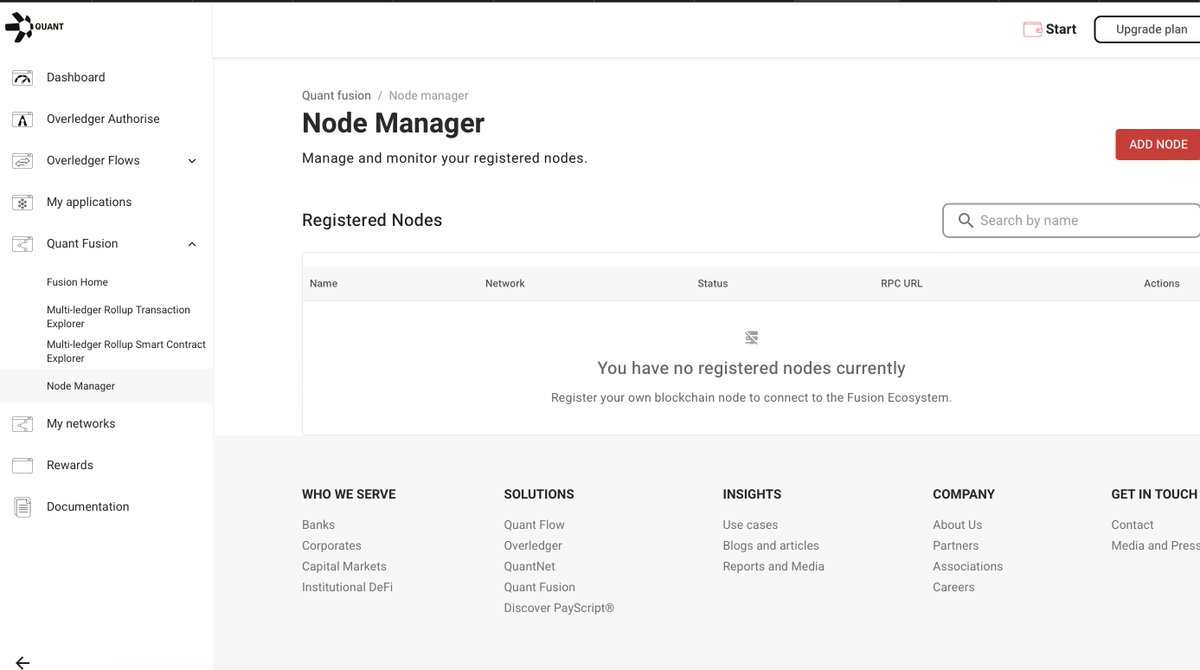
Task: Click Node manager breadcrumb
Action: (x=428, y=96)
